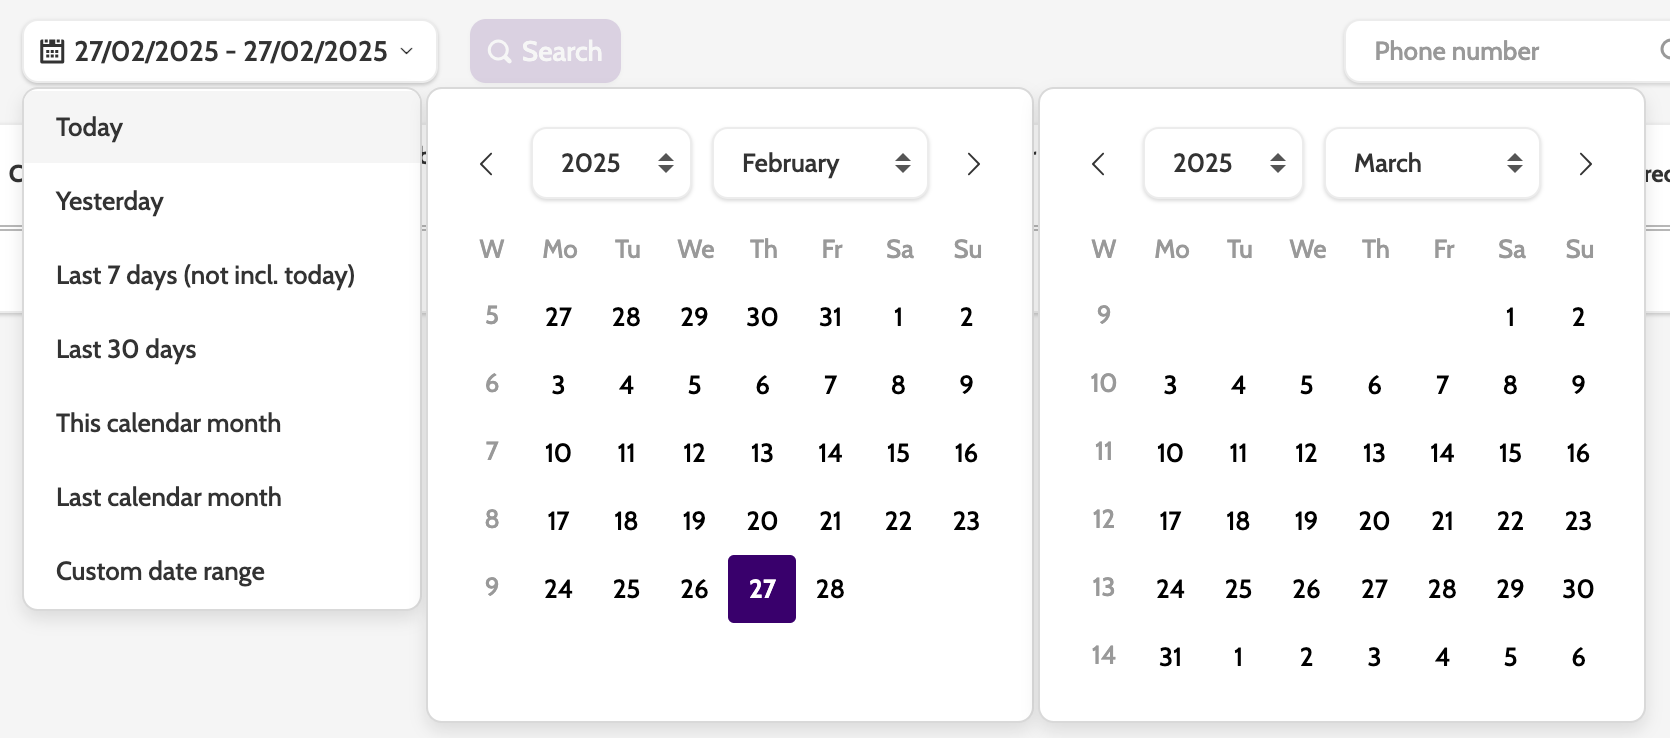
Task: Open the March month dropdown
Action: pyautogui.click(x=1432, y=163)
